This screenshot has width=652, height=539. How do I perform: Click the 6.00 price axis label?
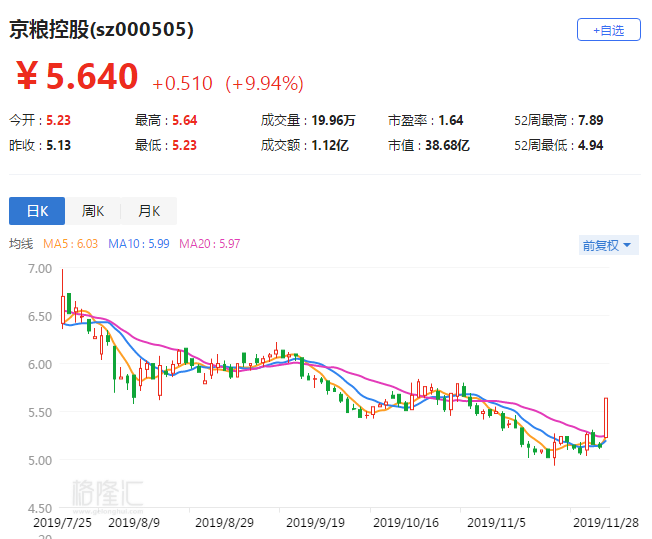tap(40, 364)
